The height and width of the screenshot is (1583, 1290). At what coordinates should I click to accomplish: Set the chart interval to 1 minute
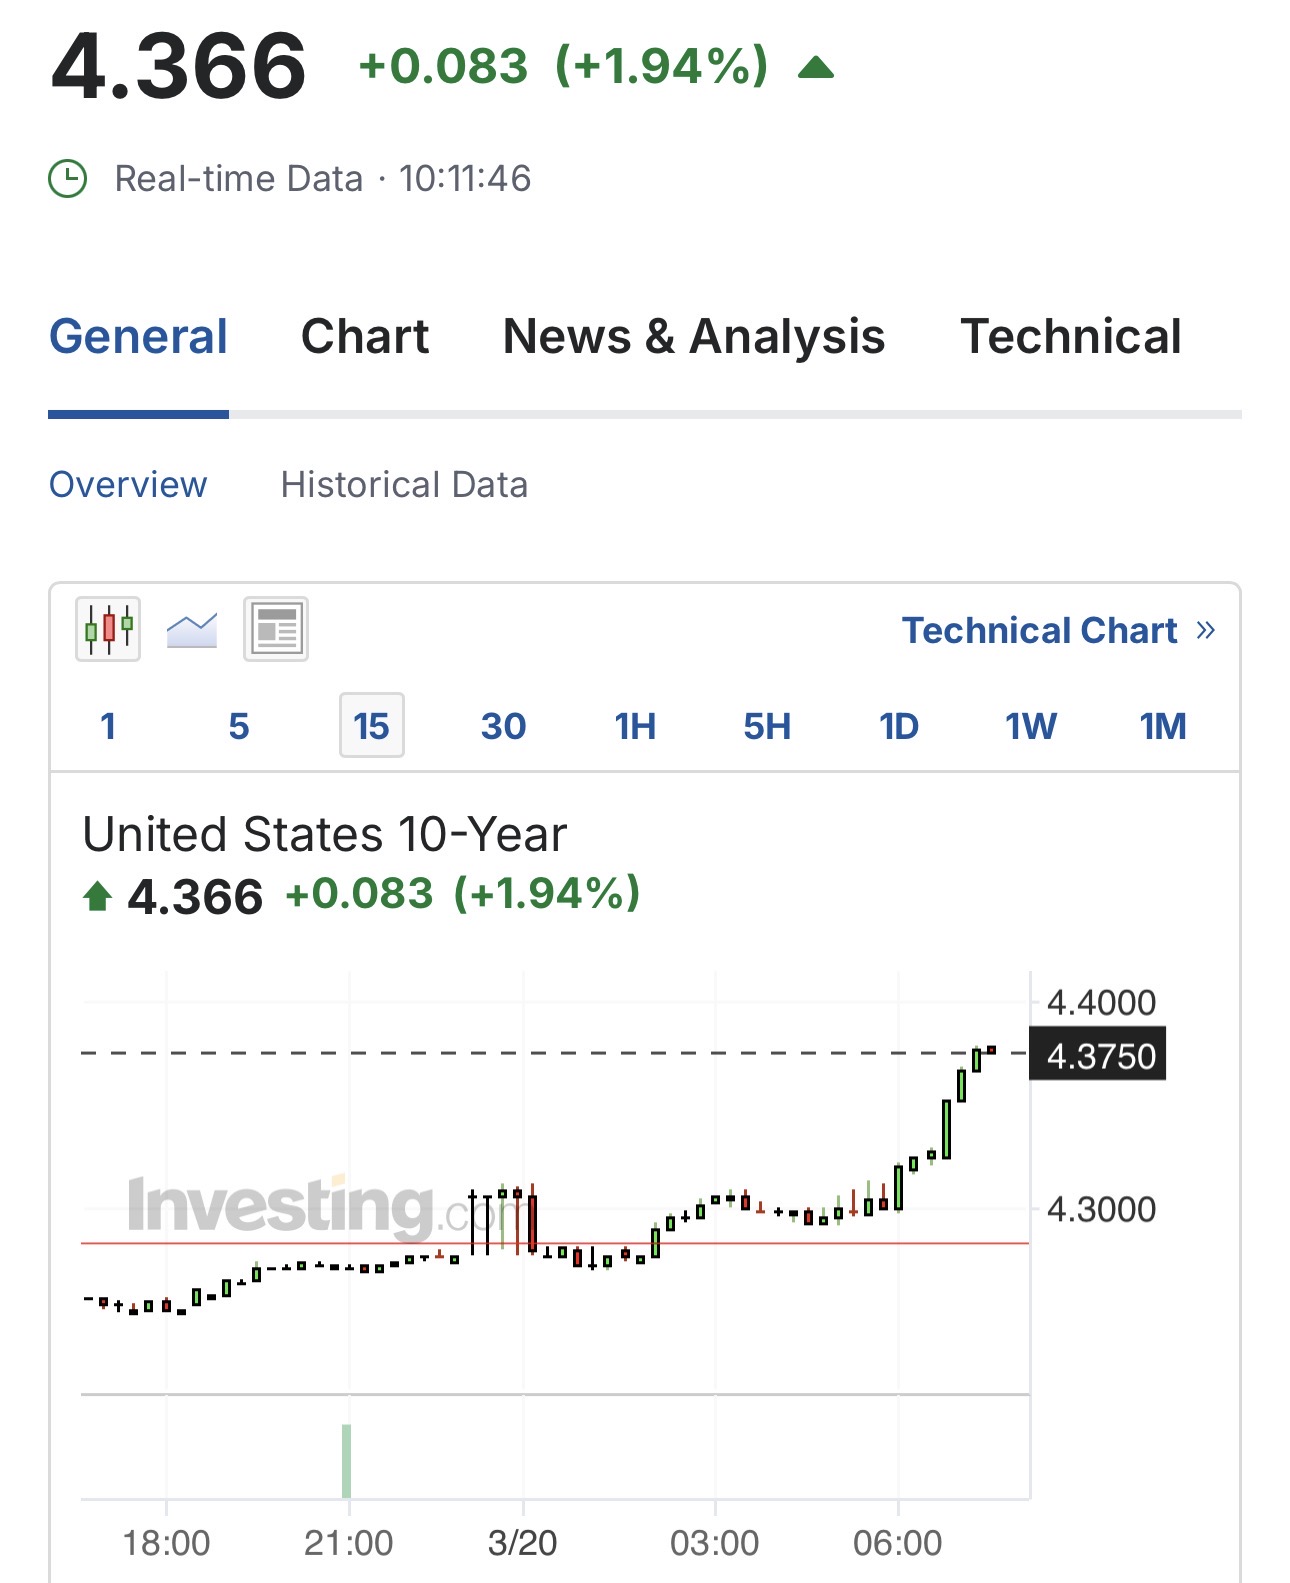108,726
